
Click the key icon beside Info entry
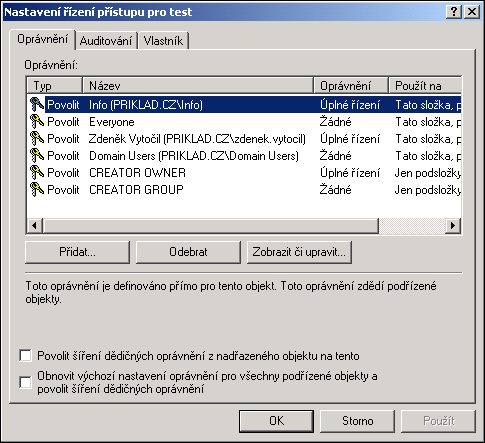click(x=37, y=104)
